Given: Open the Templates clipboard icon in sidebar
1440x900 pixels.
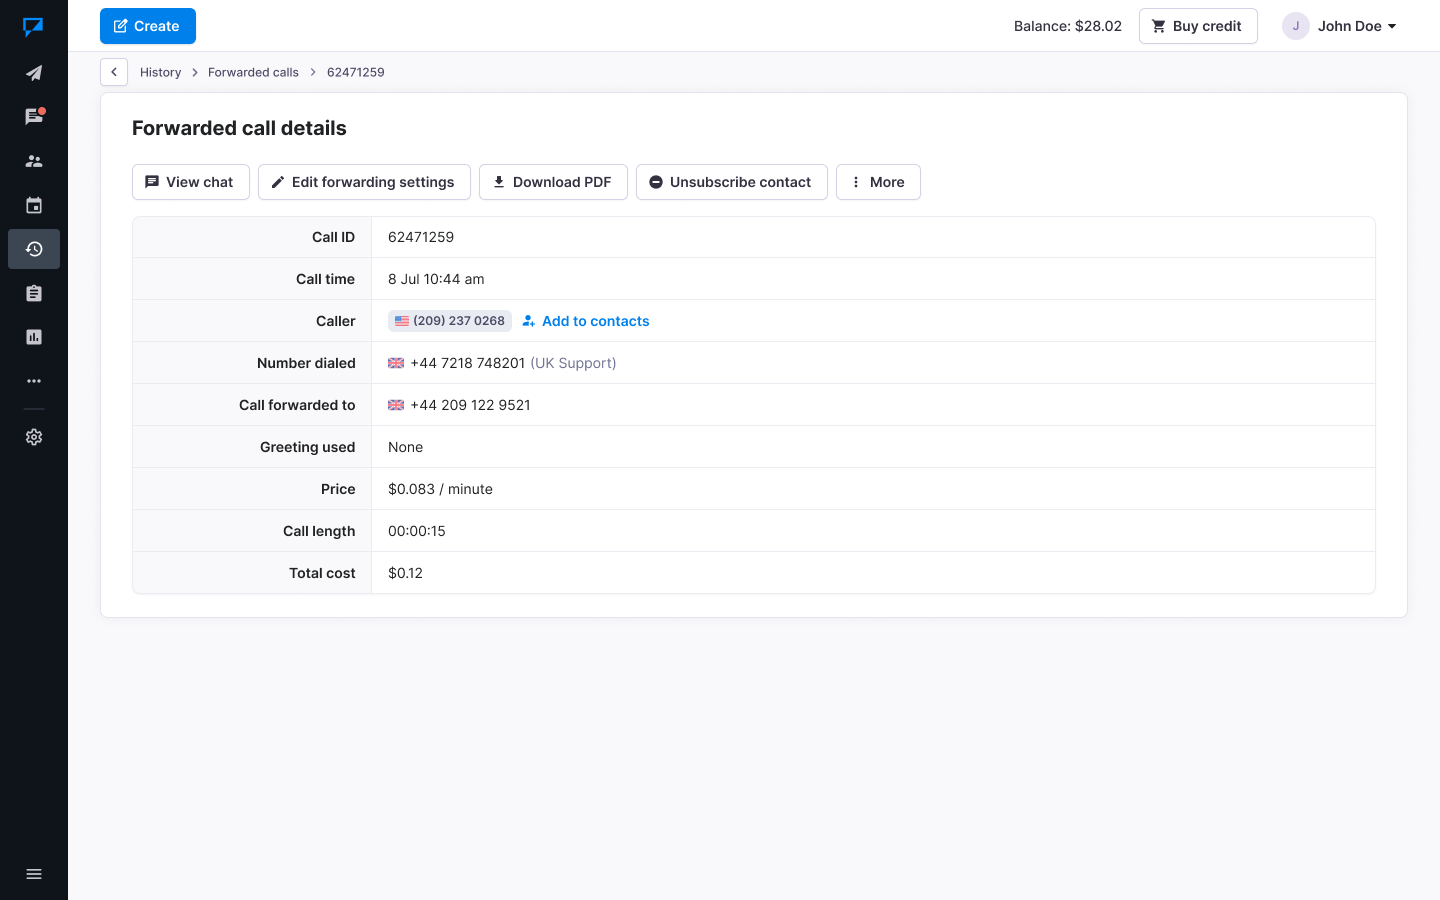Looking at the screenshot, I should coord(34,293).
